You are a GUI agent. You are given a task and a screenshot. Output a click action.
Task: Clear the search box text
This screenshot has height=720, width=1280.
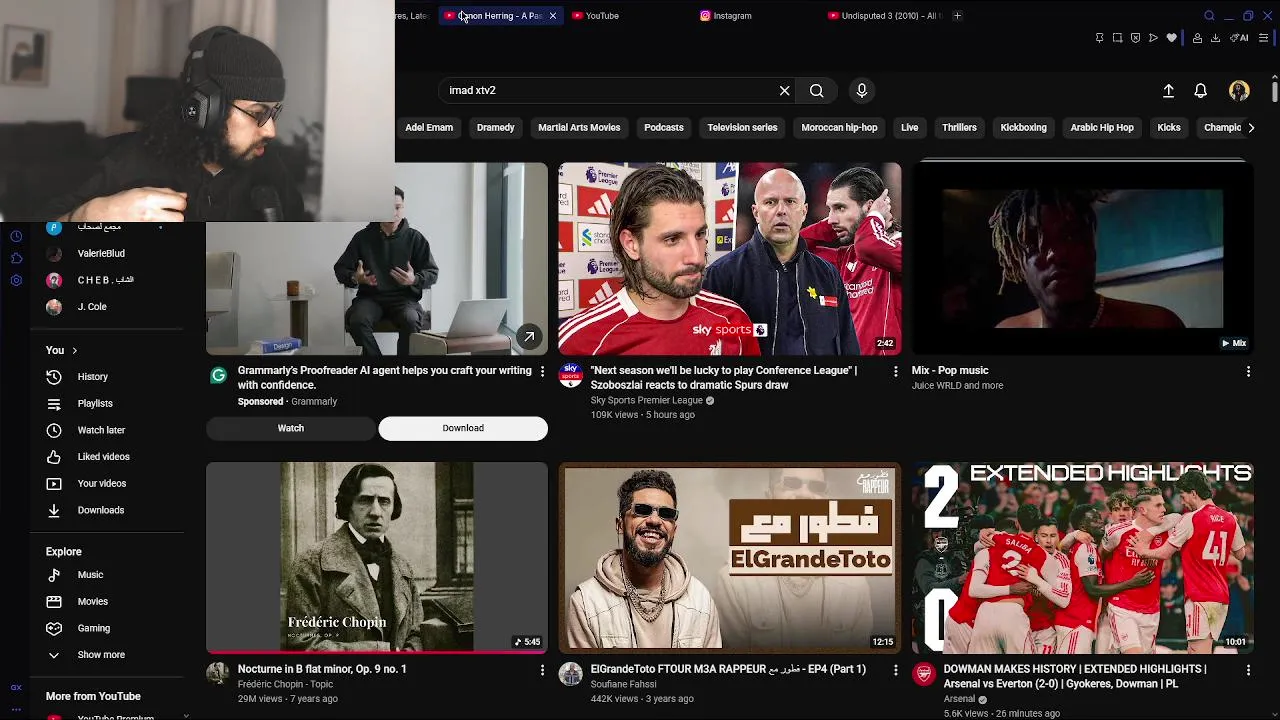(785, 90)
